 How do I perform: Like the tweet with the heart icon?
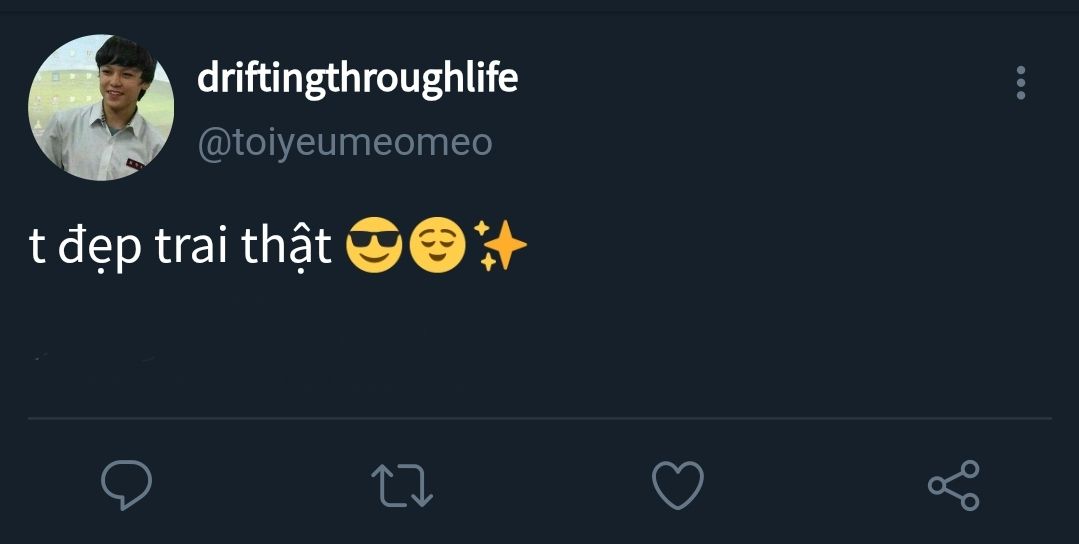678,485
